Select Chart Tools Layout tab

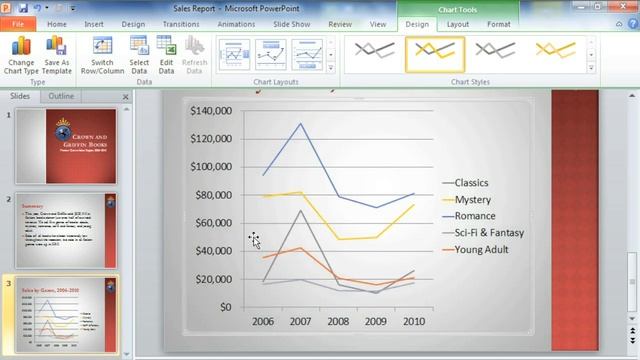click(458, 24)
